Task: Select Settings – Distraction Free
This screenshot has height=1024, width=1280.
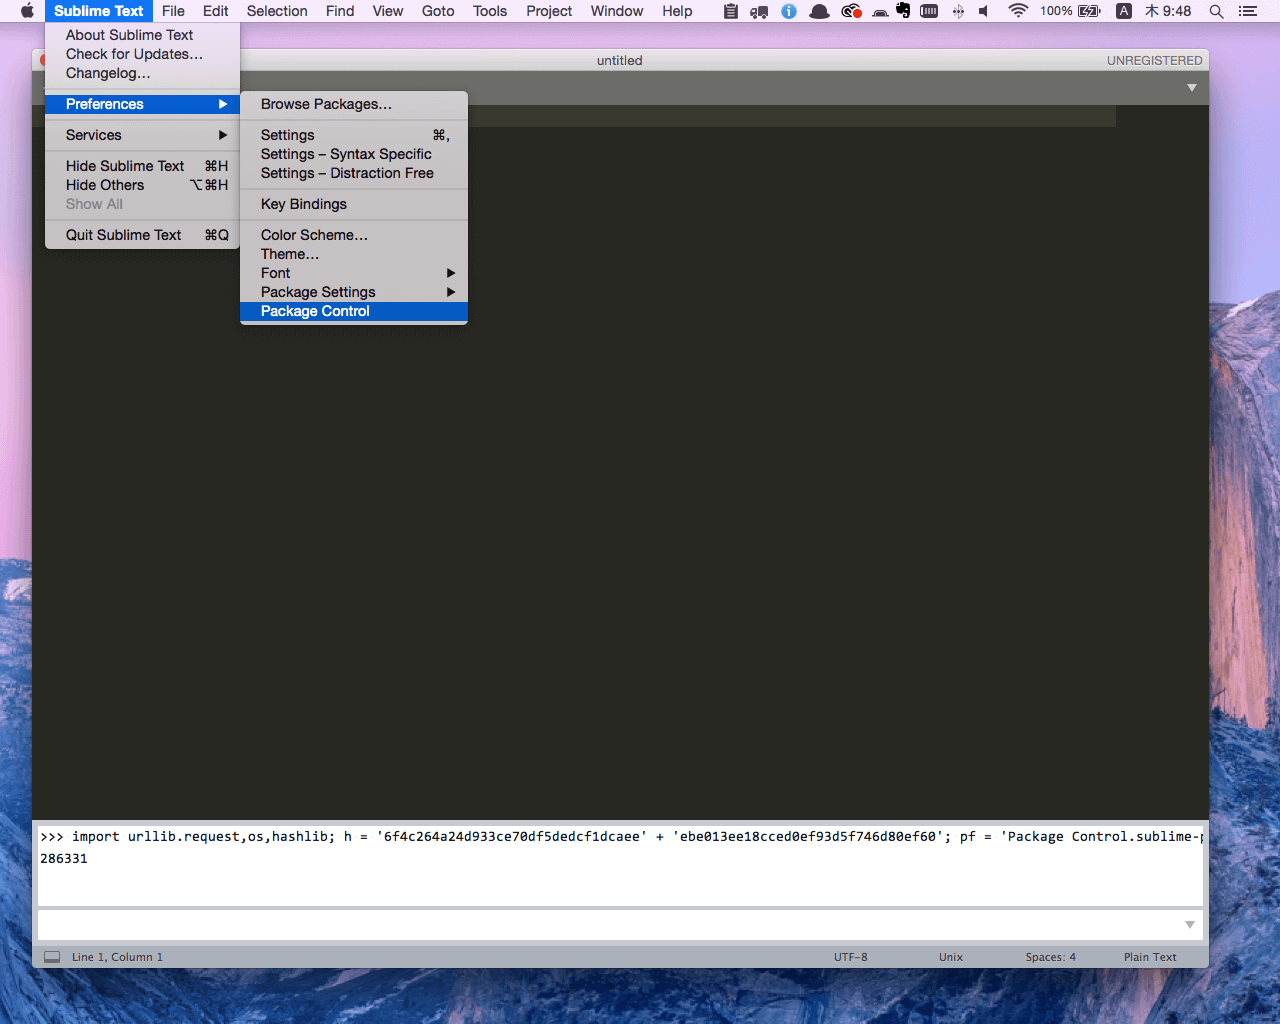Action: (x=354, y=173)
